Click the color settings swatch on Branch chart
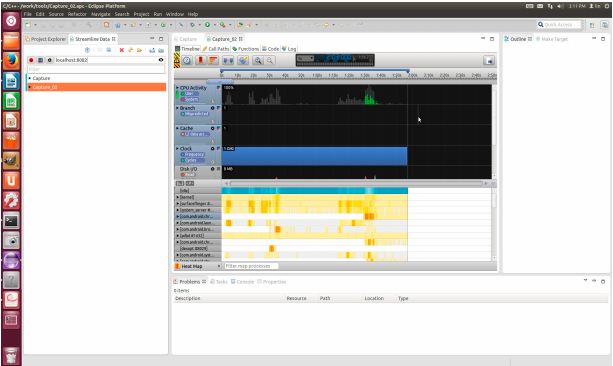 219,108
